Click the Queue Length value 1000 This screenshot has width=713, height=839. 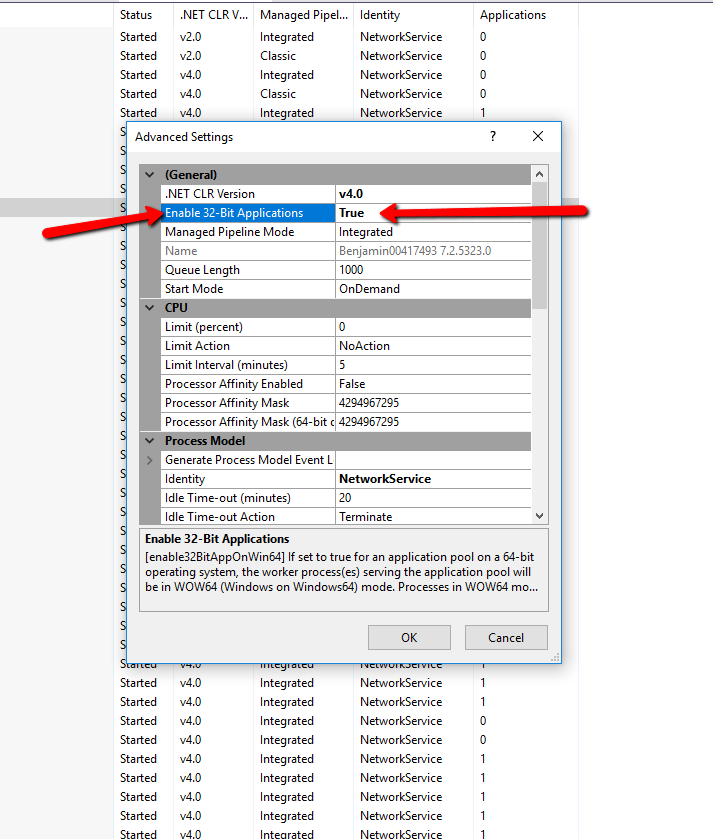click(x=433, y=270)
